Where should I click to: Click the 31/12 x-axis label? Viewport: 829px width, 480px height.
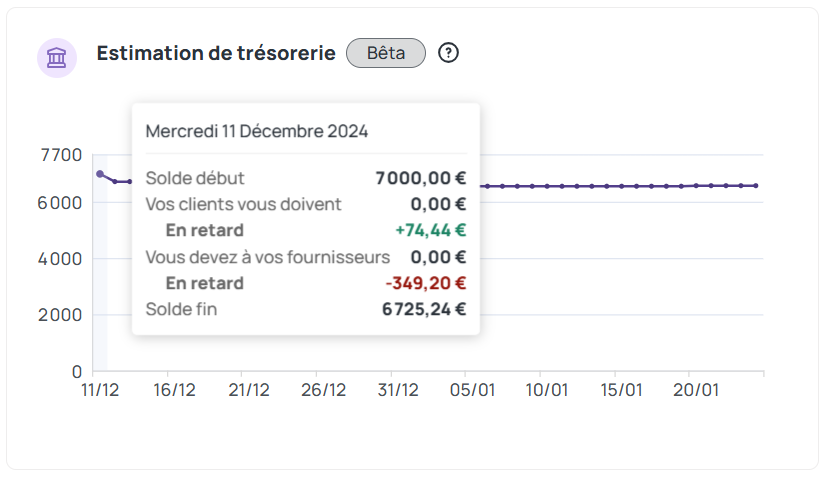398,390
